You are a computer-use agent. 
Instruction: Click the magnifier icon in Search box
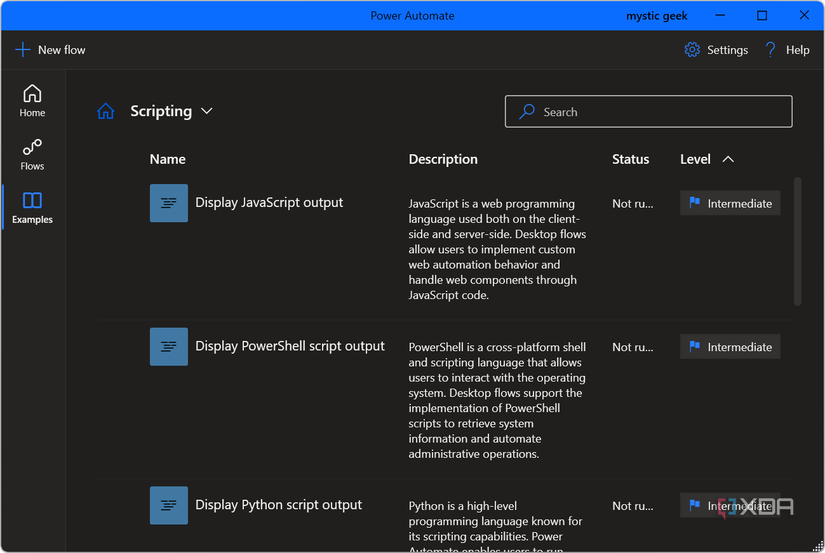(x=527, y=112)
